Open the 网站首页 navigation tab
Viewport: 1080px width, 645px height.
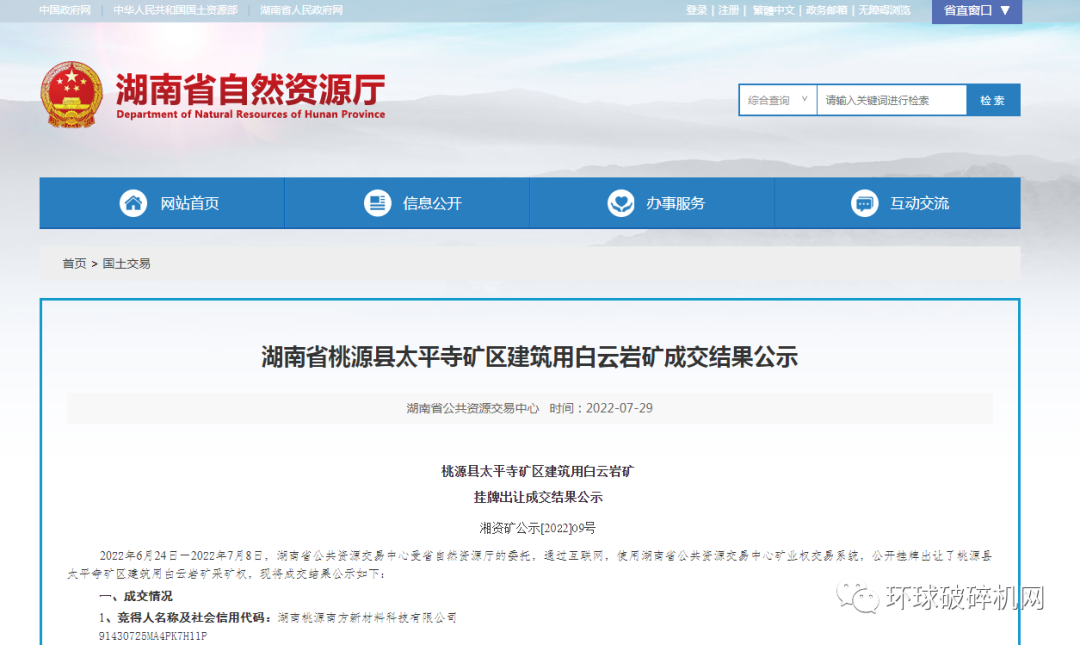click(189, 203)
